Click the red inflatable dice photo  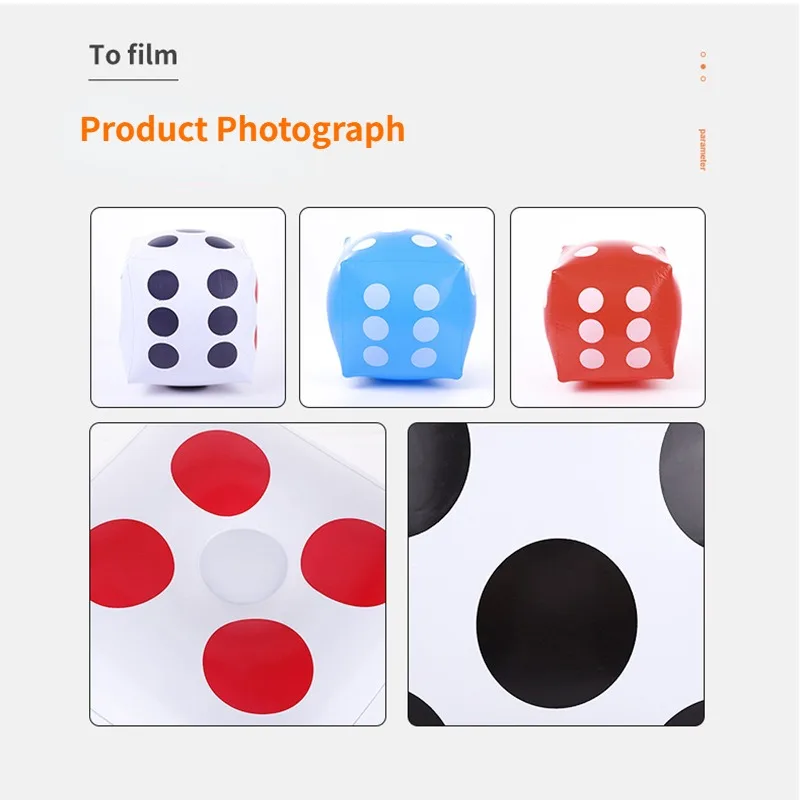(x=608, y=307)
